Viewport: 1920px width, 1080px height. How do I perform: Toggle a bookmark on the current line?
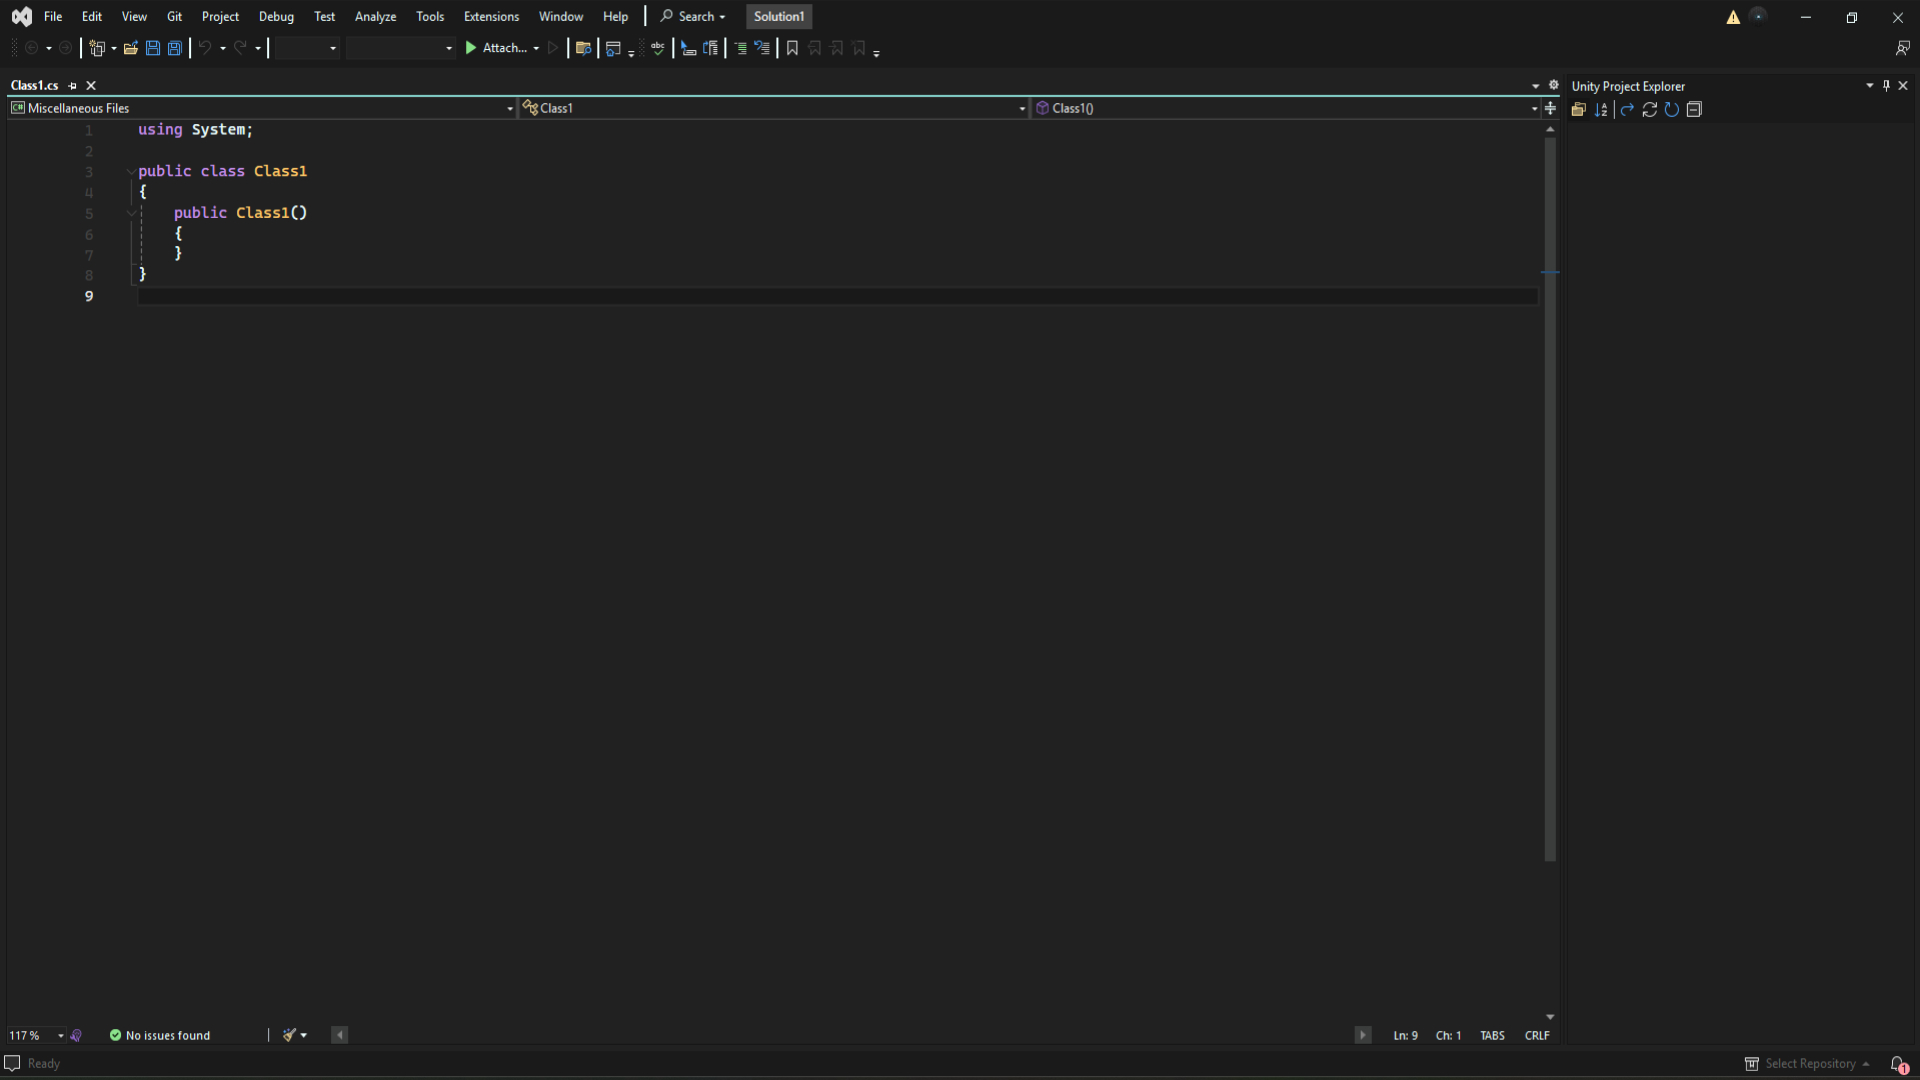click(791, 47)
